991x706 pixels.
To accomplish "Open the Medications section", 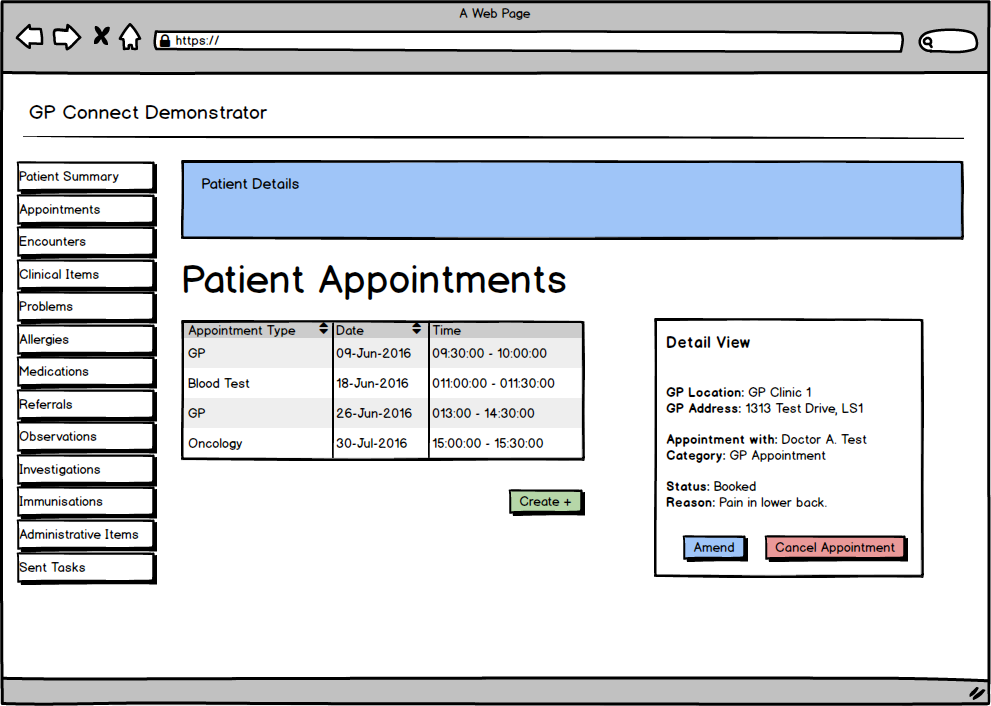I will pos(85,371).
